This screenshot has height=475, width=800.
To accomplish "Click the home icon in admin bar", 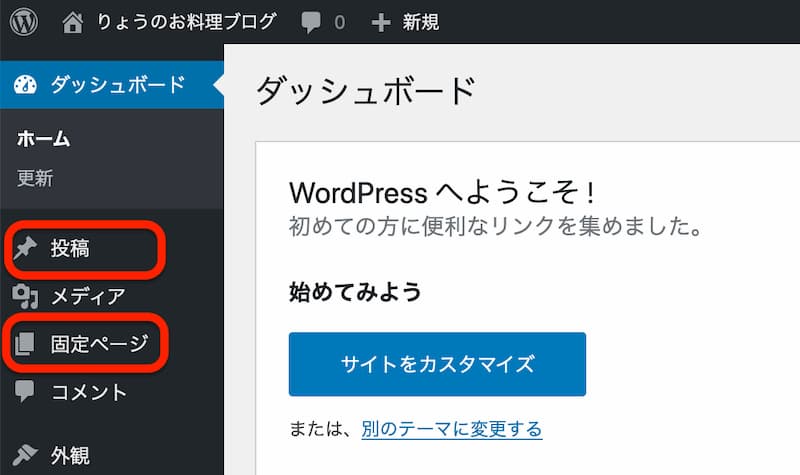I will coord(72,22).
